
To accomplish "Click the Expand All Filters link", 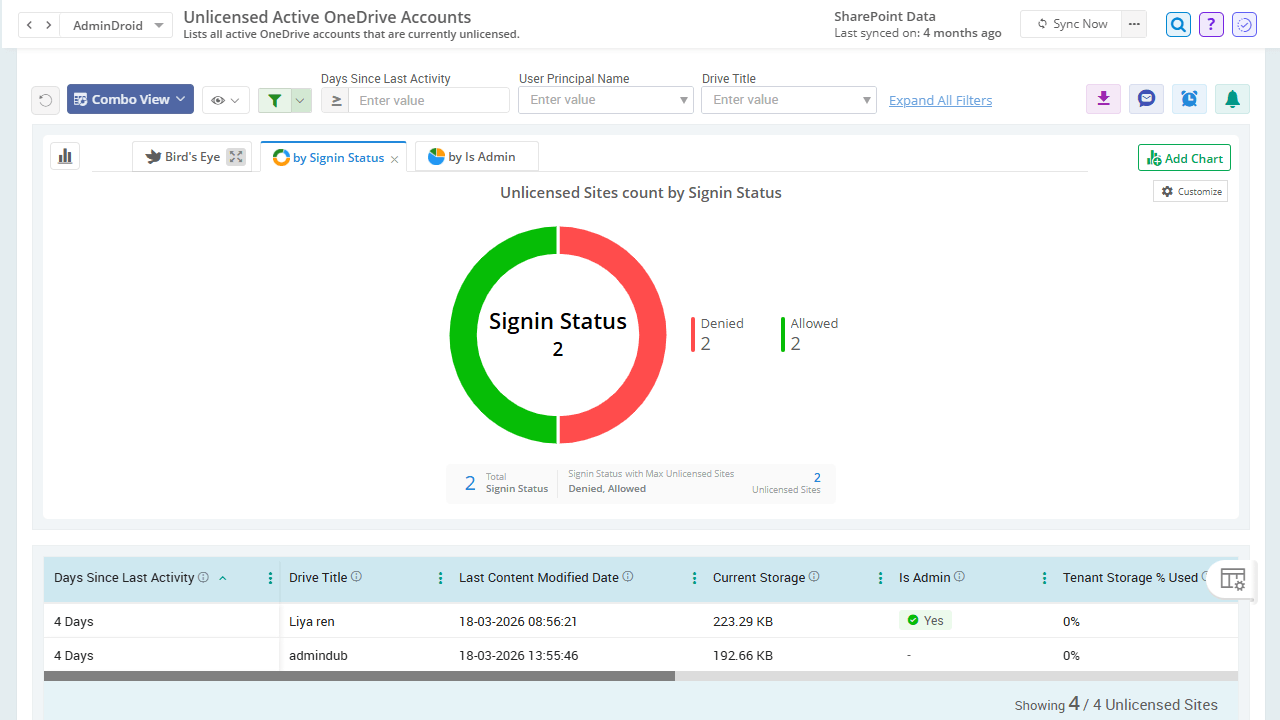I will (x=940, y=100).
